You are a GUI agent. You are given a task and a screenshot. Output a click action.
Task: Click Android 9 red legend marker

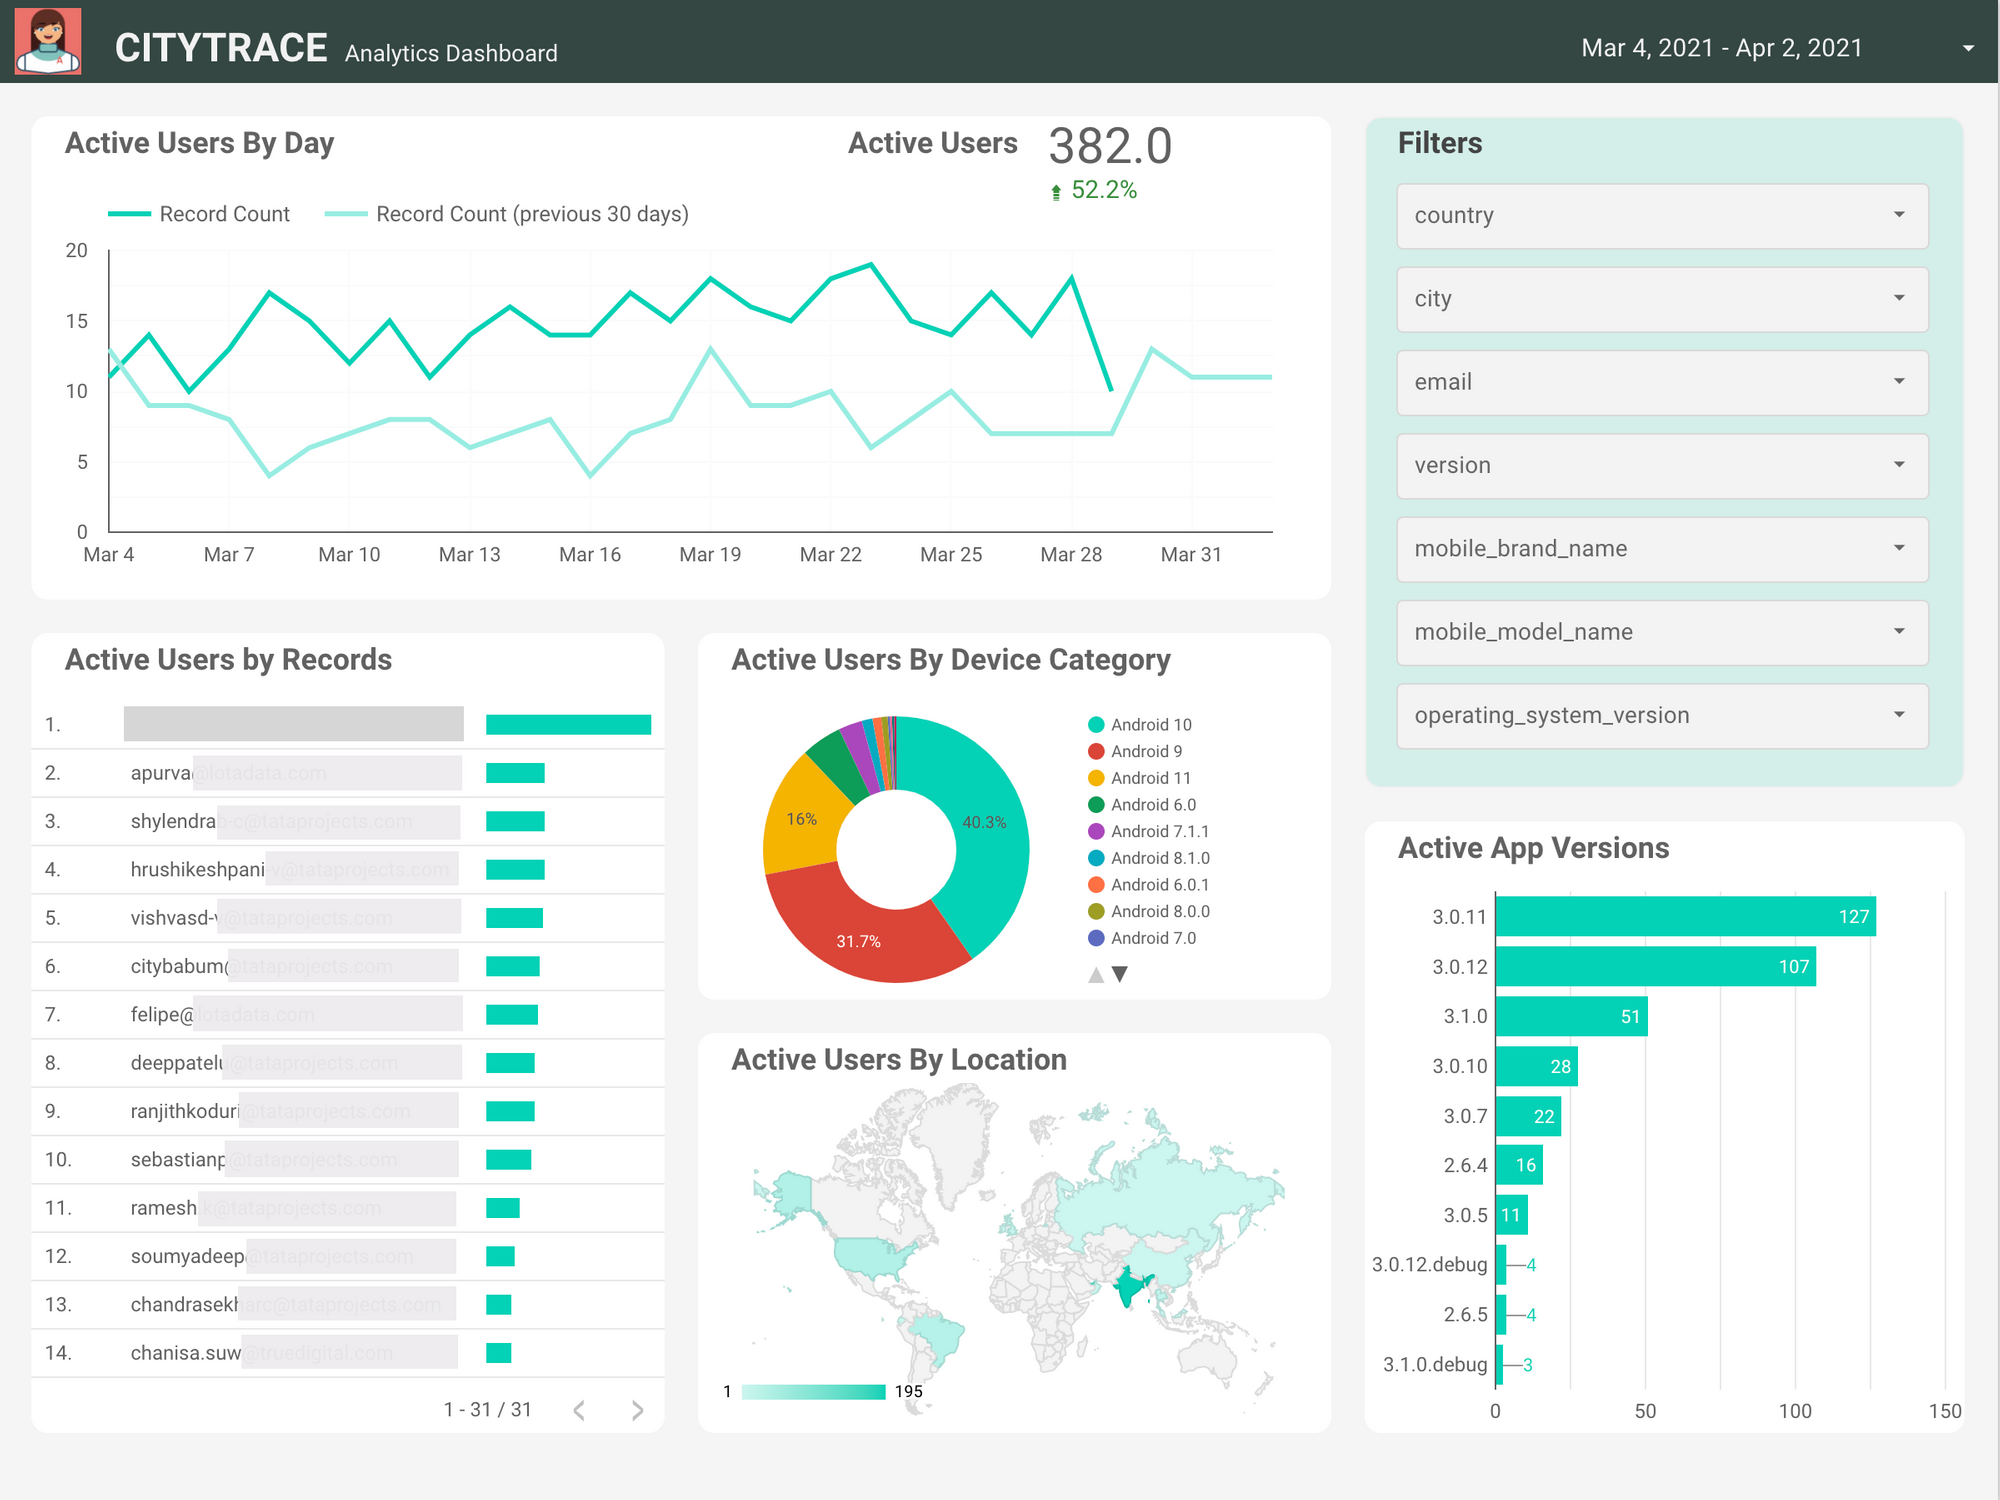(1096, 752)
